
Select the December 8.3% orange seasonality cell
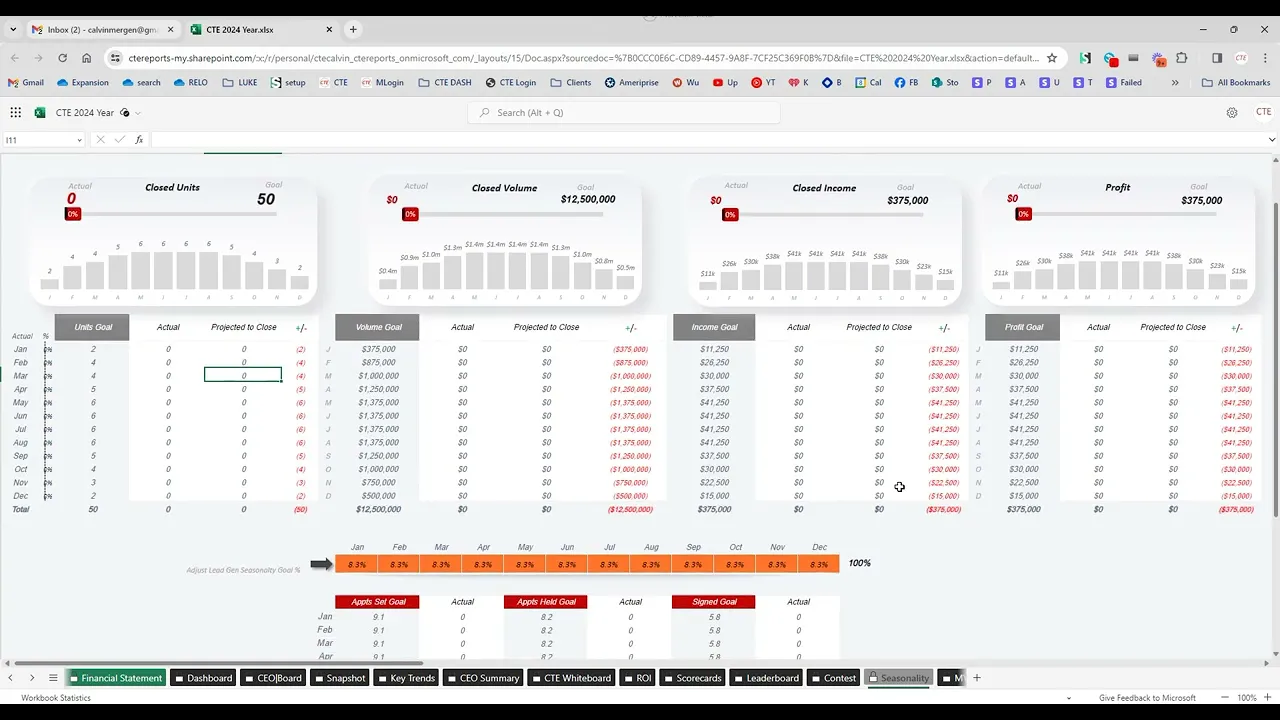818,565
